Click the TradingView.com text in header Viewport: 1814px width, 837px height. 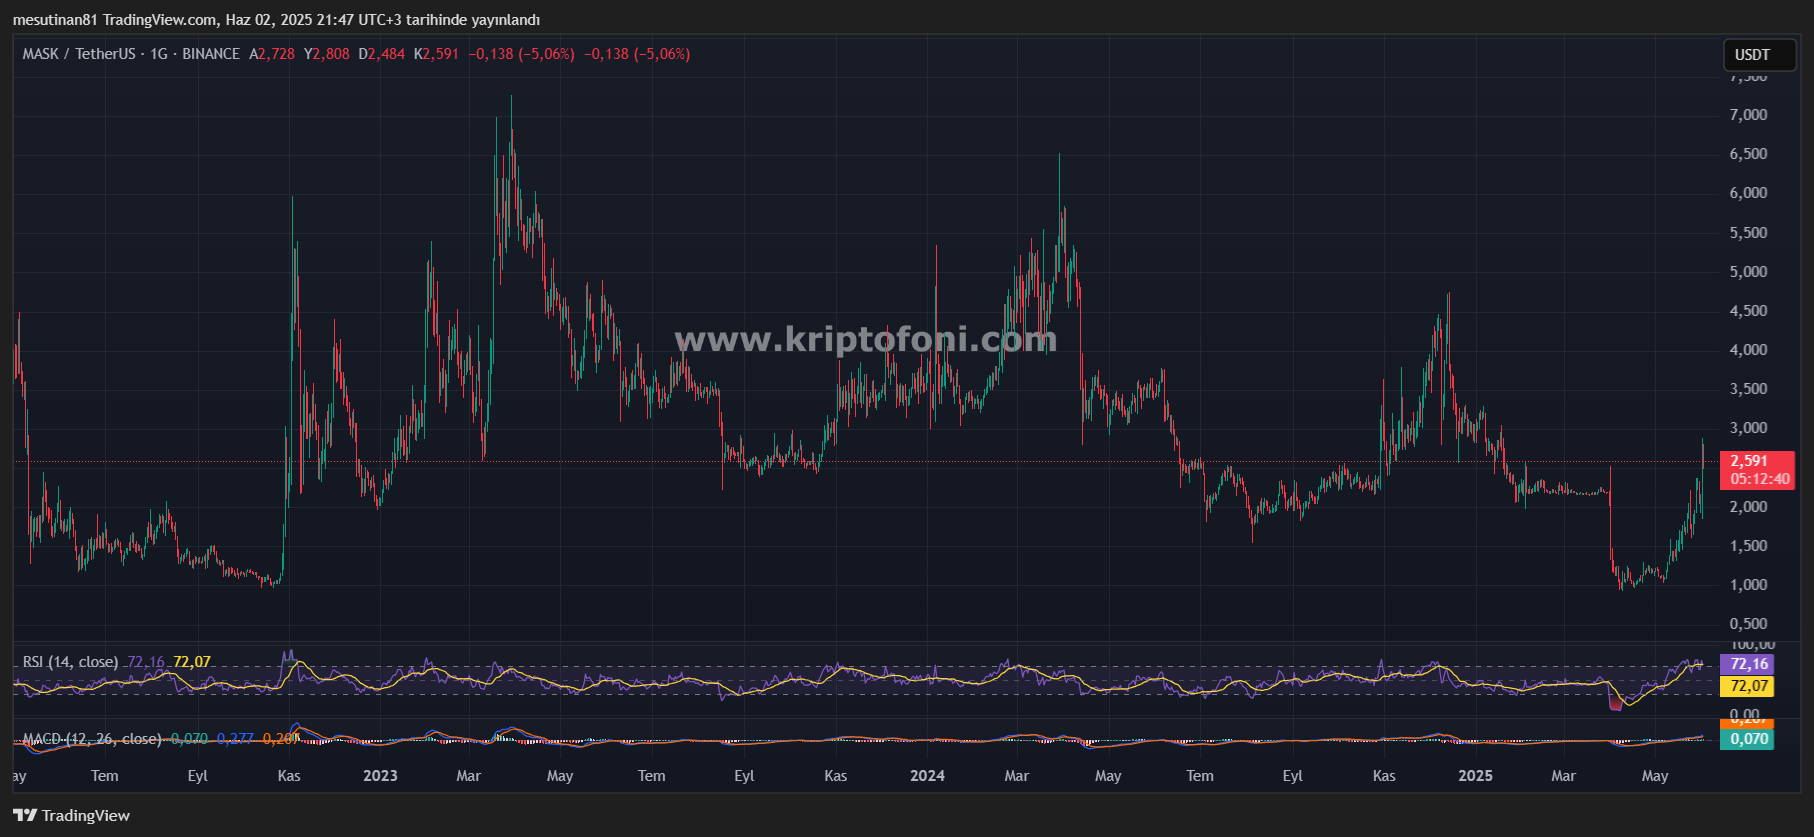(160, 20)
